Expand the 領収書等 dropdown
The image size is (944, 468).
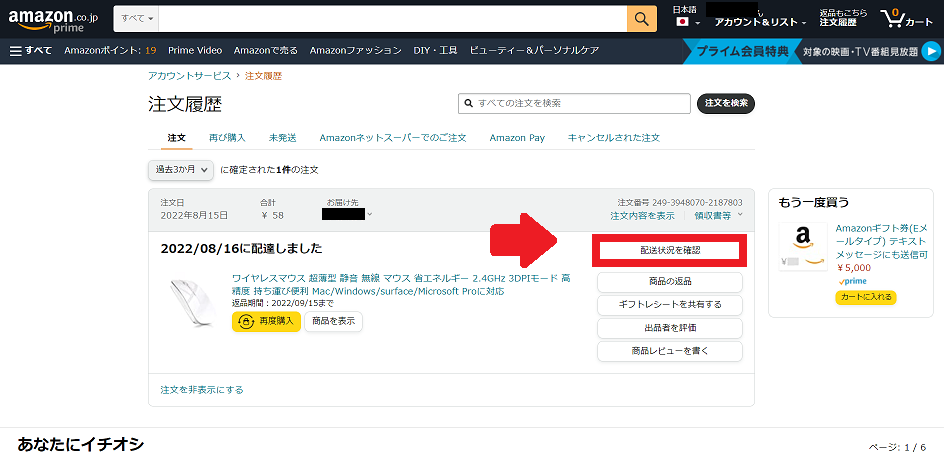coord(718,216)
